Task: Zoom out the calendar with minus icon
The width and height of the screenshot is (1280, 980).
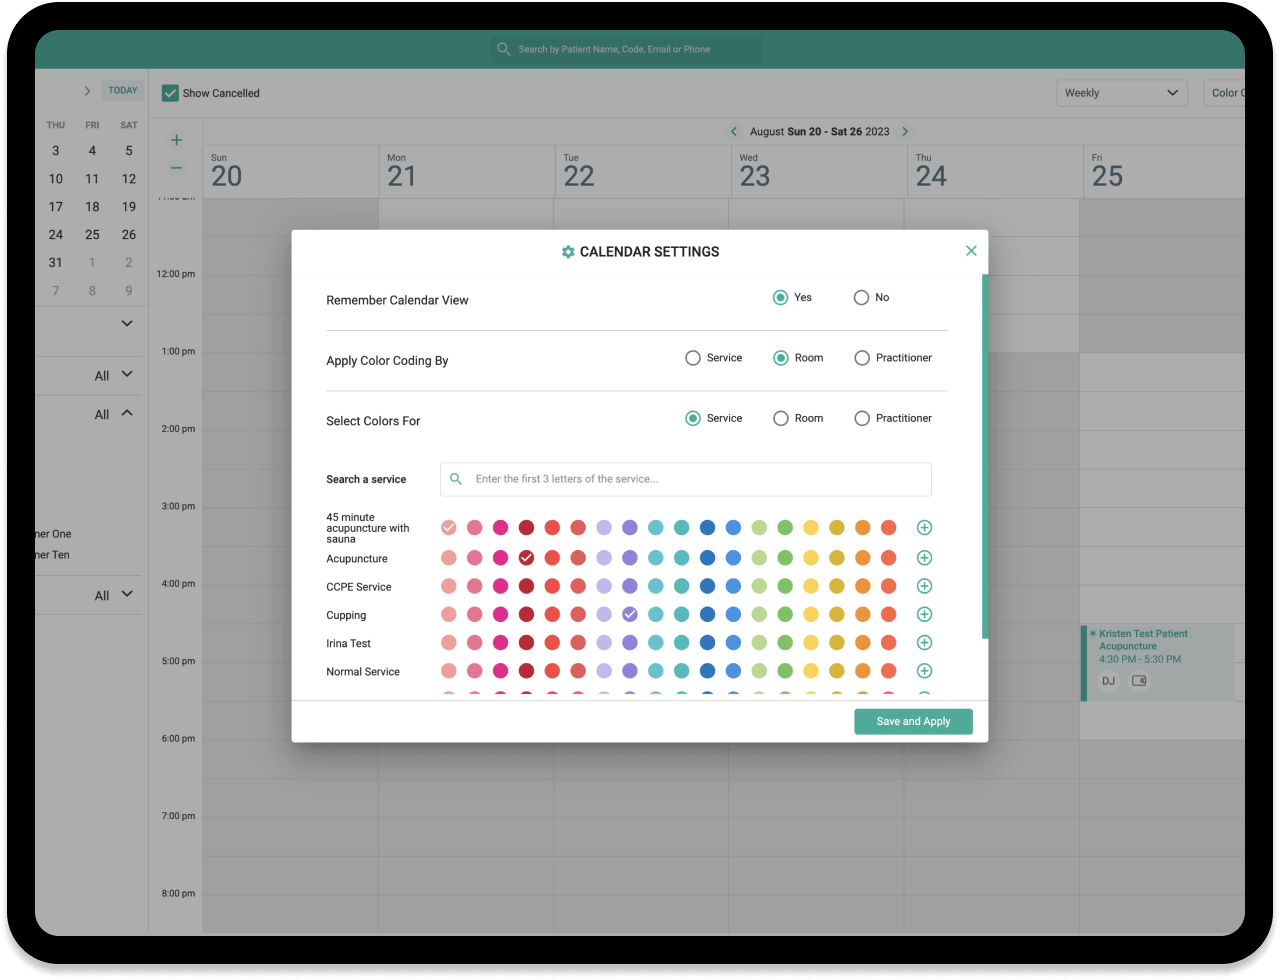Action: (x=176, y=168)
